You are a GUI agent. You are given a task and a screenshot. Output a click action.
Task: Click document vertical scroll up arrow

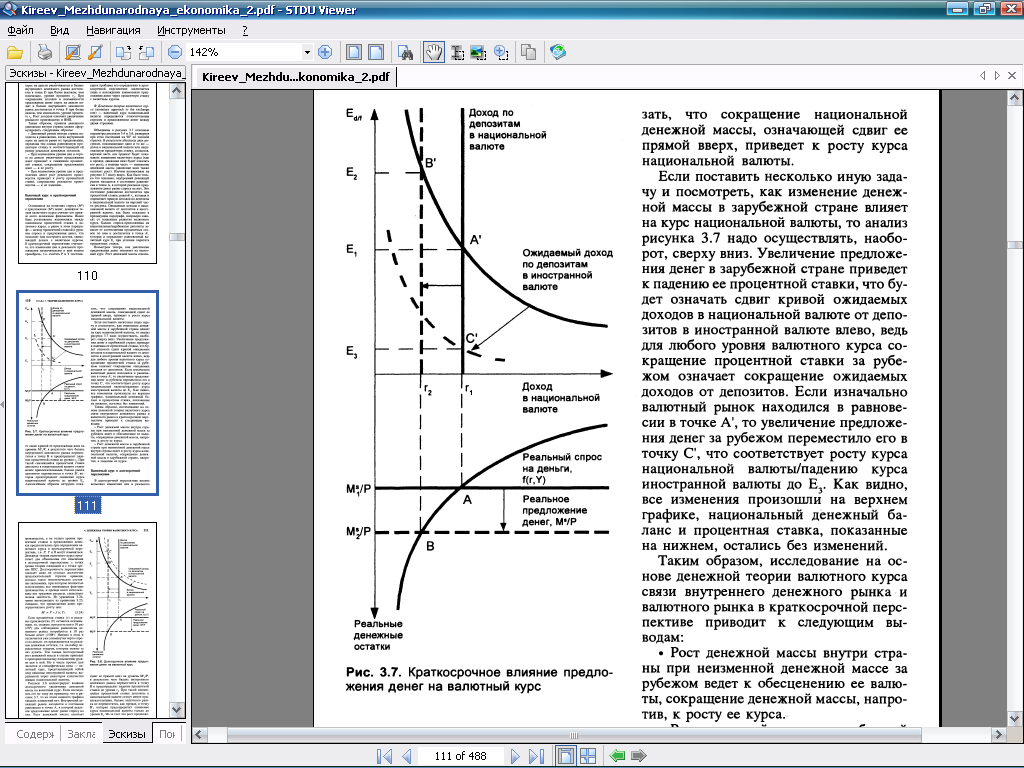pos(1014,99)
